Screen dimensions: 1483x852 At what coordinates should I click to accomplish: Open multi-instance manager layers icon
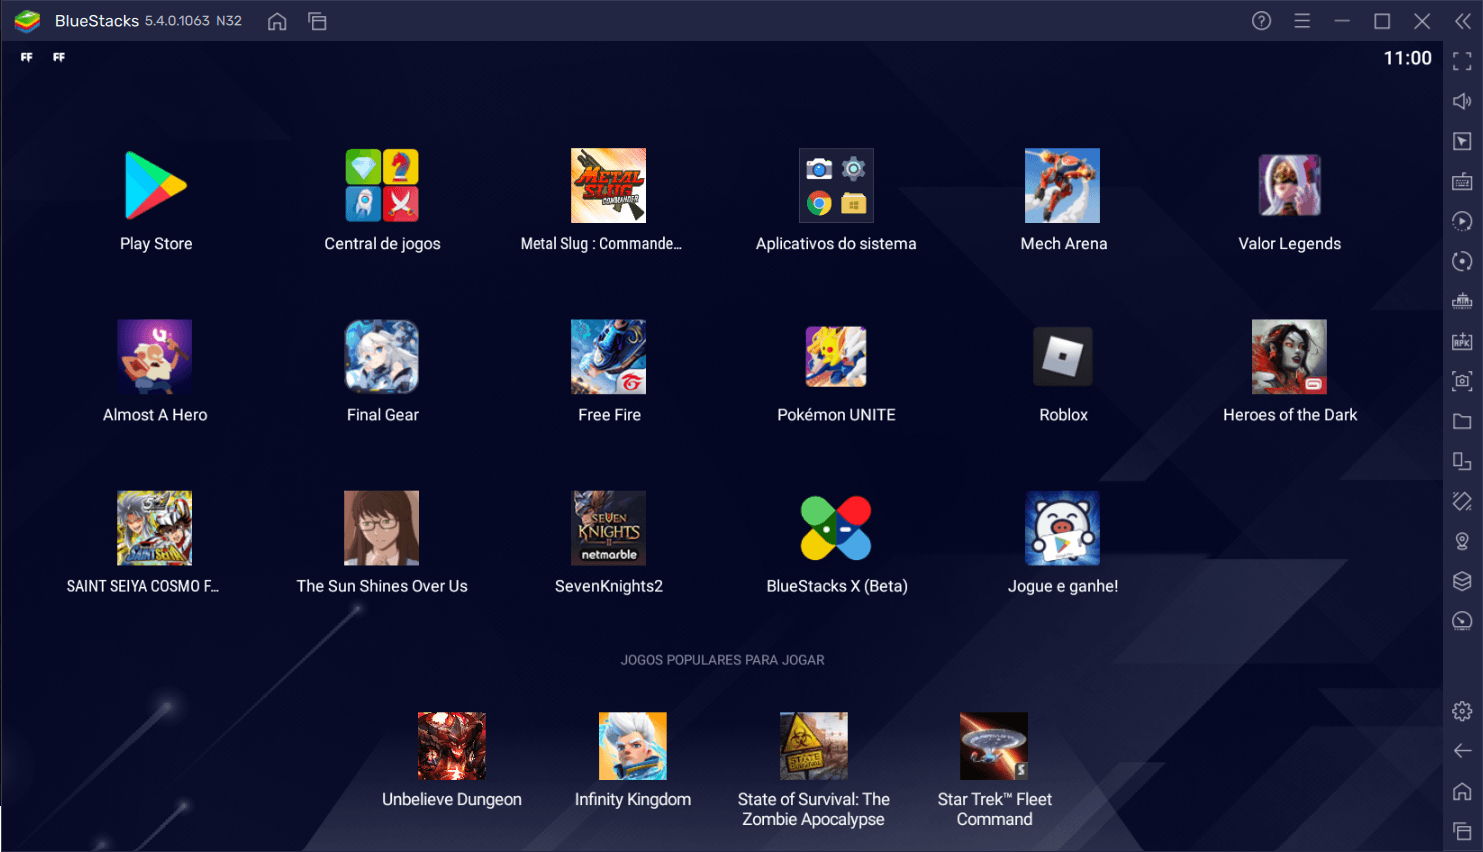(1462, 581)
